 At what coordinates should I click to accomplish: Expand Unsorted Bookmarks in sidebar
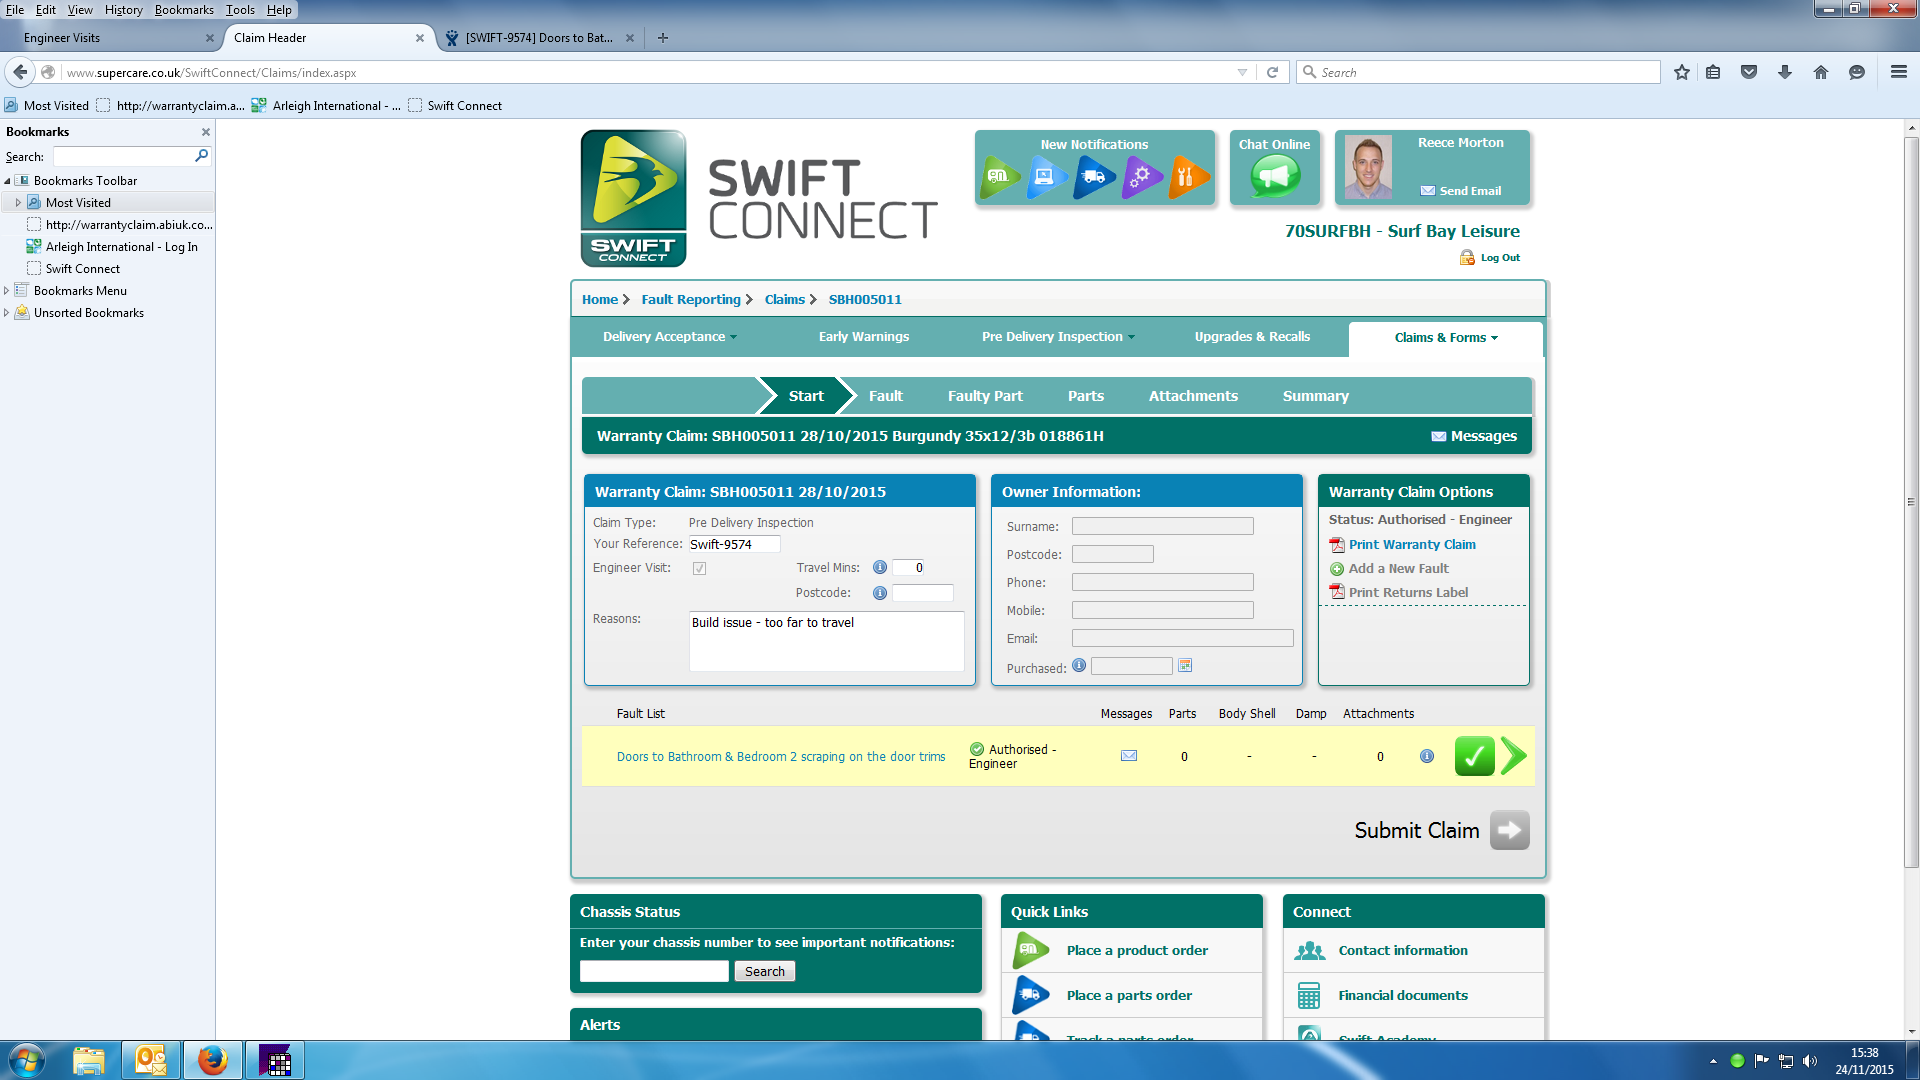(x=7, y=313)
